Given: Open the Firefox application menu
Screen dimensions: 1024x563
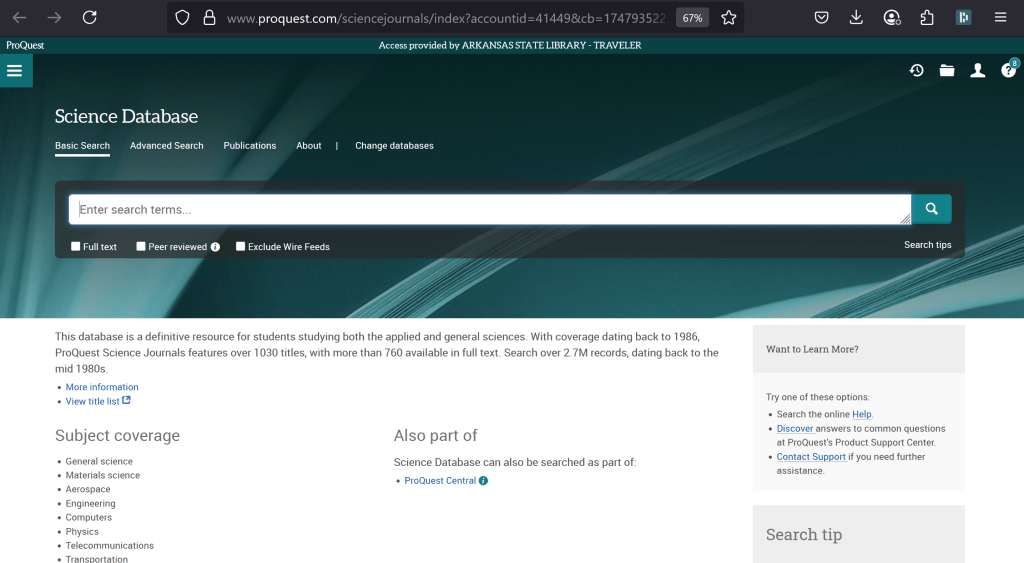Looking at the screenshot, I should 1000,17.
